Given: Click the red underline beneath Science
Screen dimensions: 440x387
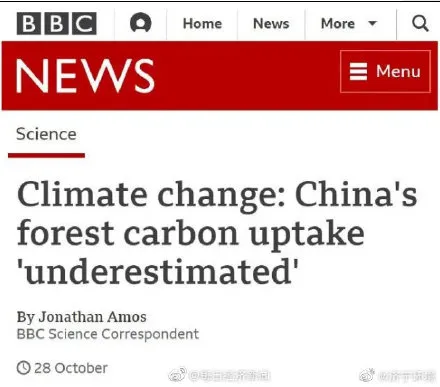Looking at the screenshot, I should pos(46,155).
